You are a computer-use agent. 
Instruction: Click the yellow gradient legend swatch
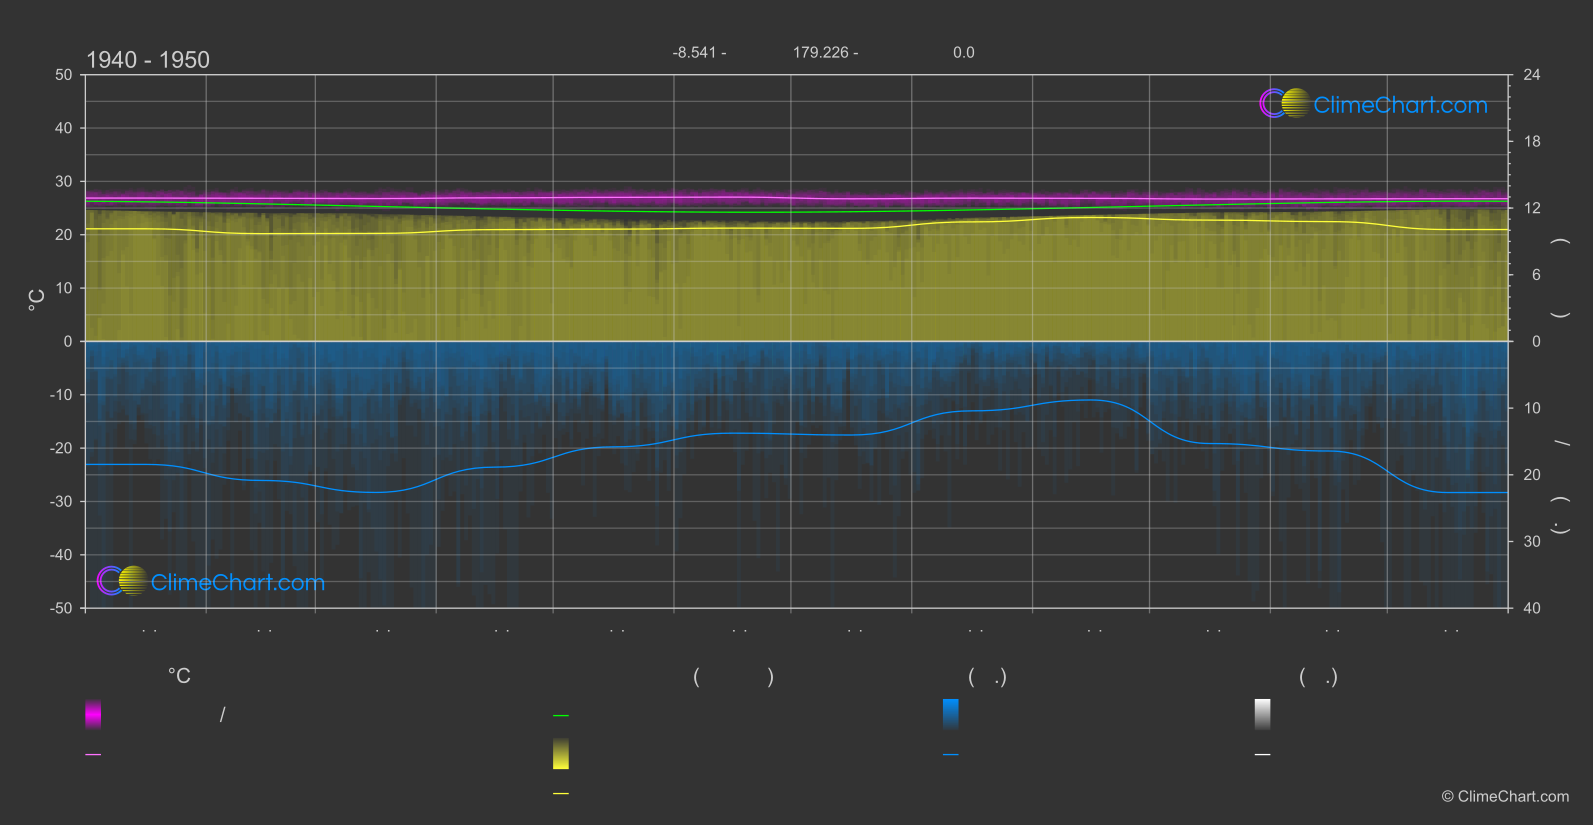(561, 754)
